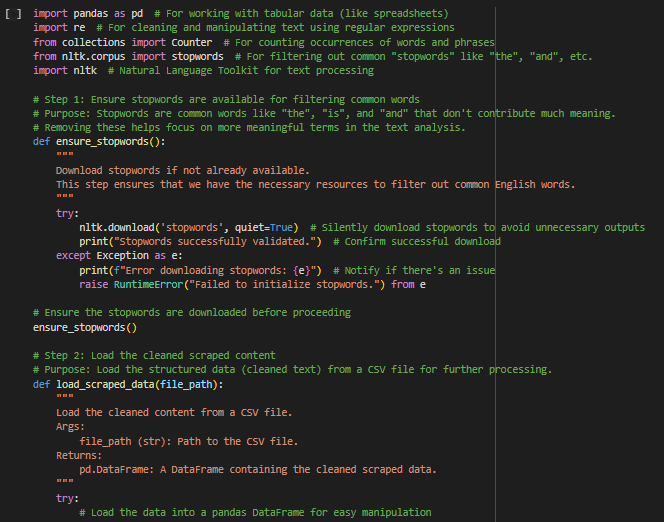The width and height of the screenshot is (664, 522).
Task: Click the '# Silently download stopwords' comment
Action: (x=478, y=227)
